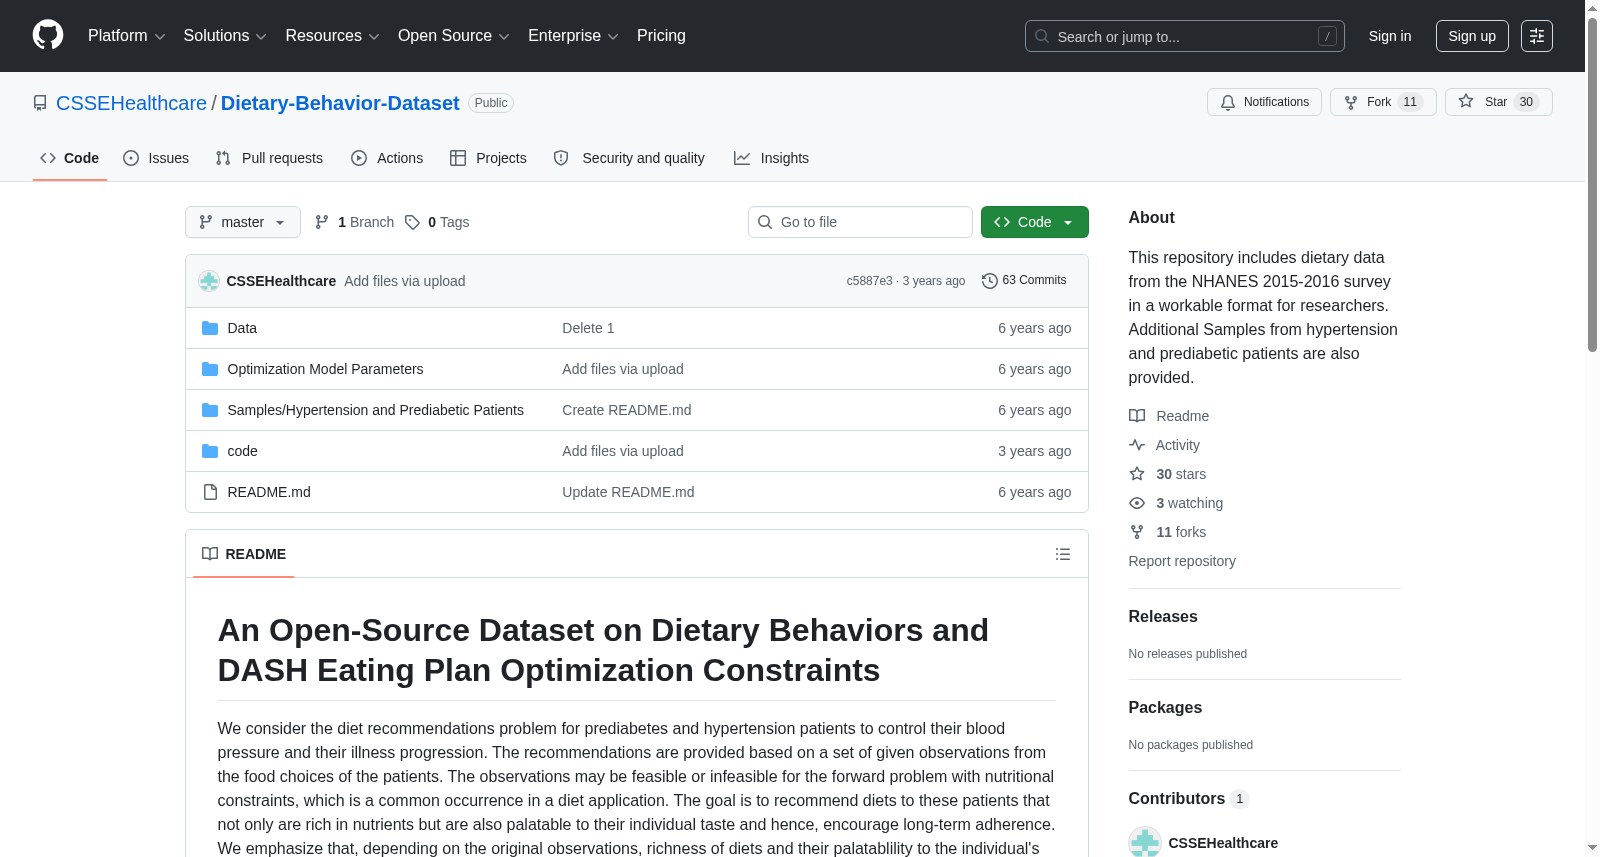Open the code folder

tap(243, 451)
